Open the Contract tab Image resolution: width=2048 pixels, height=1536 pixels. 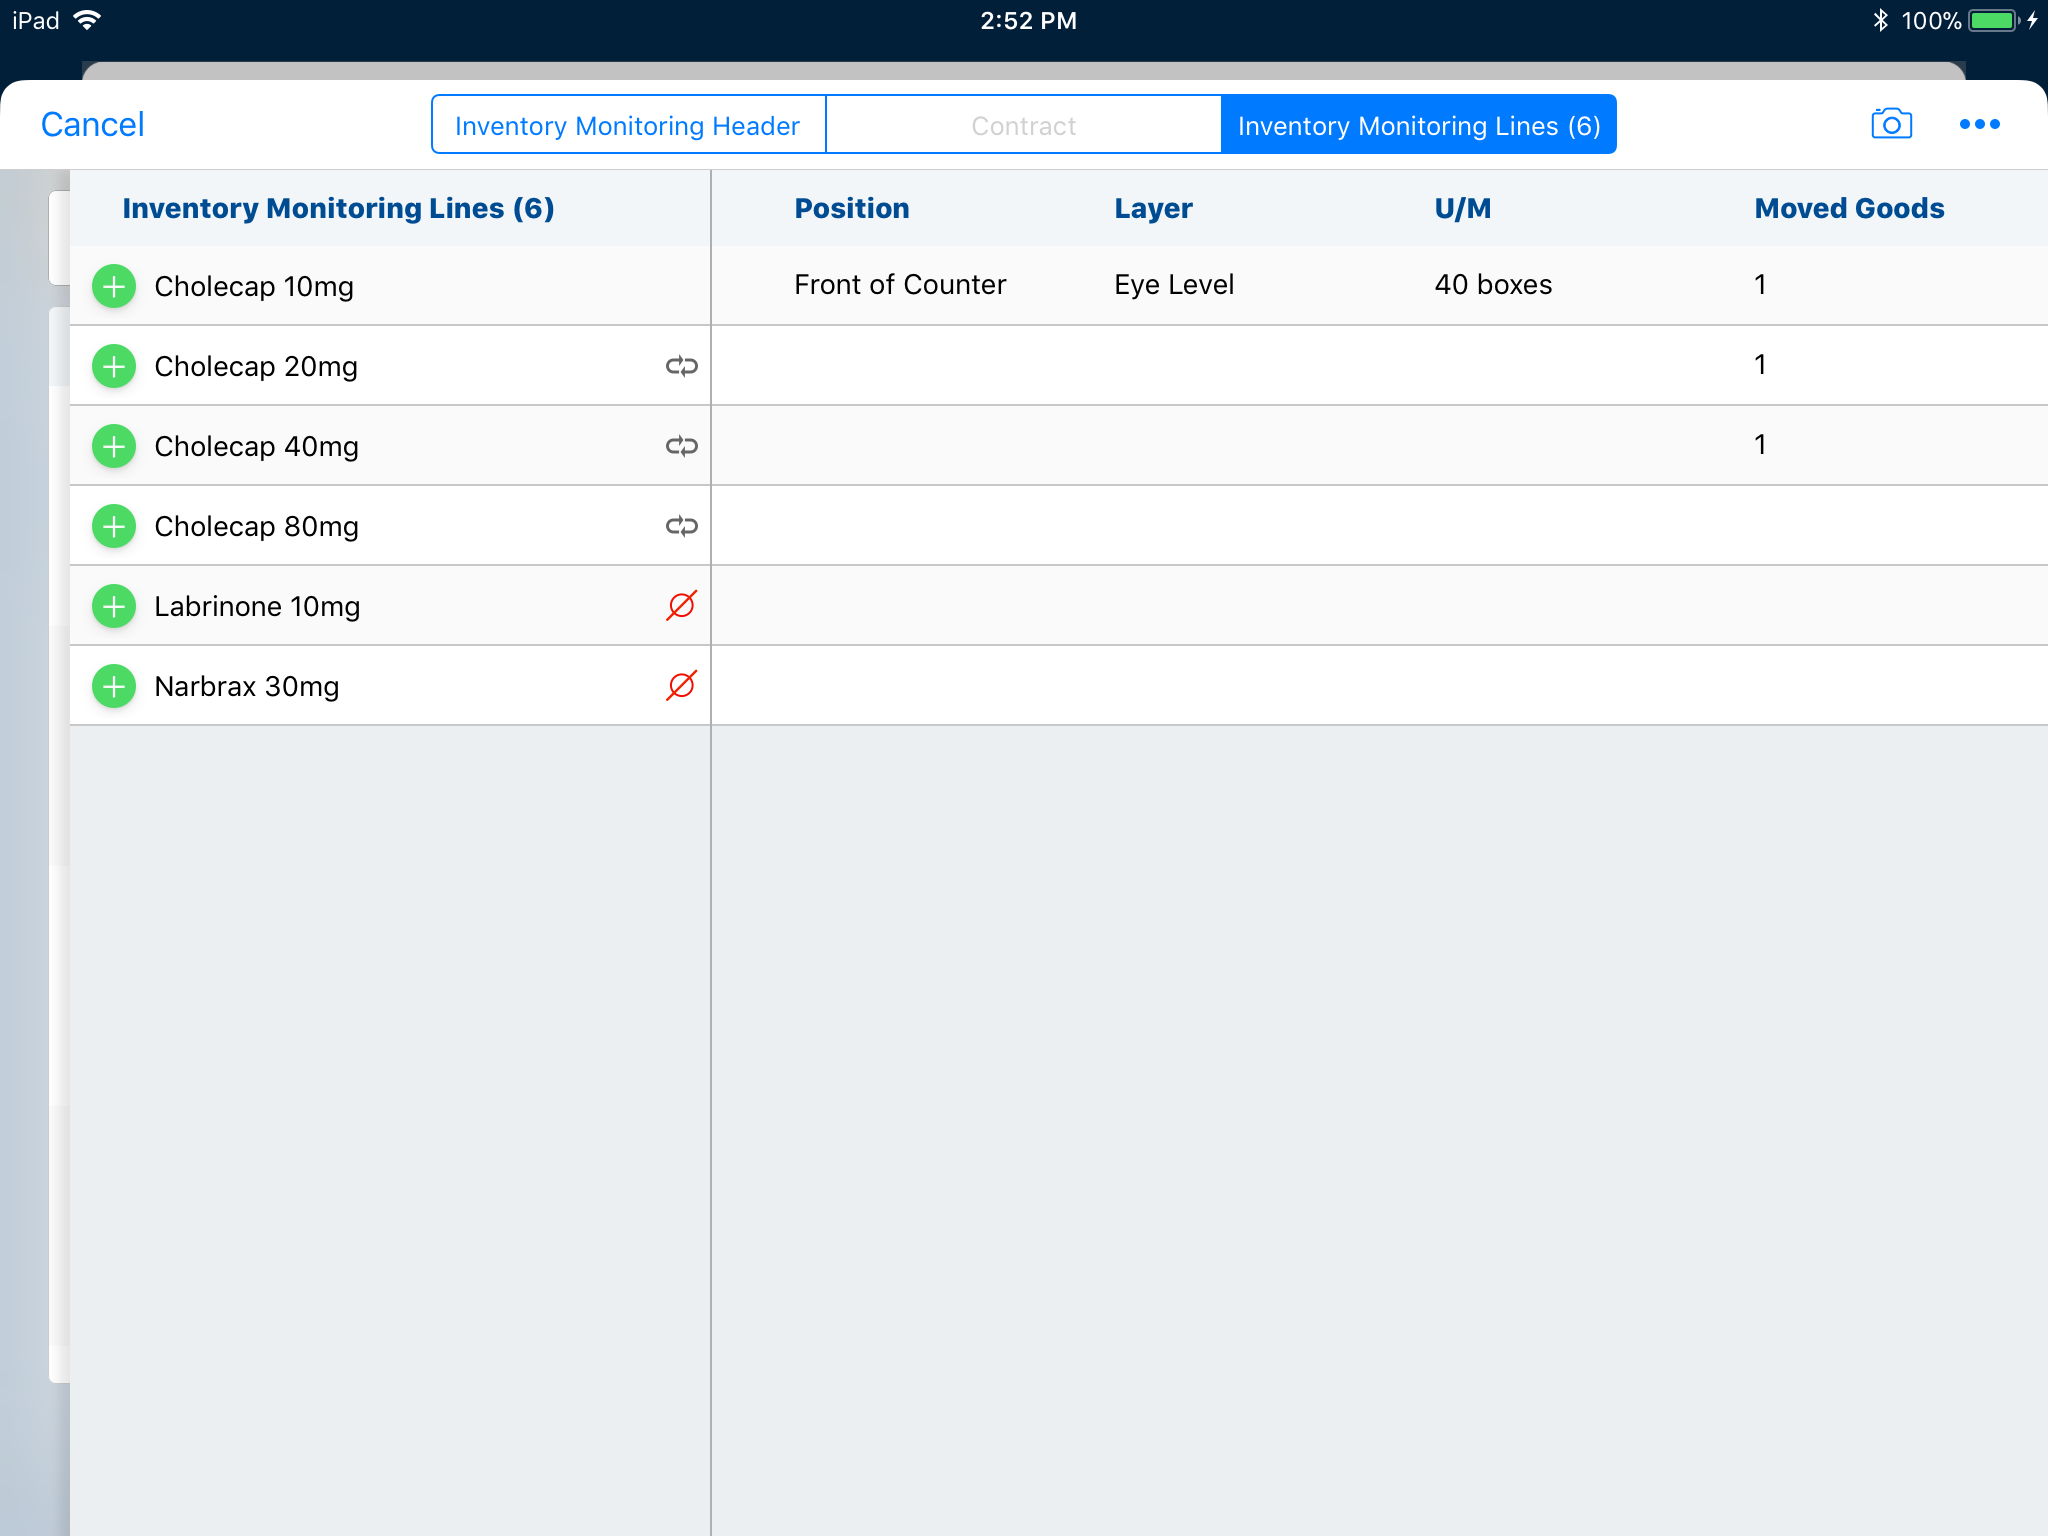coord(1023,125)
